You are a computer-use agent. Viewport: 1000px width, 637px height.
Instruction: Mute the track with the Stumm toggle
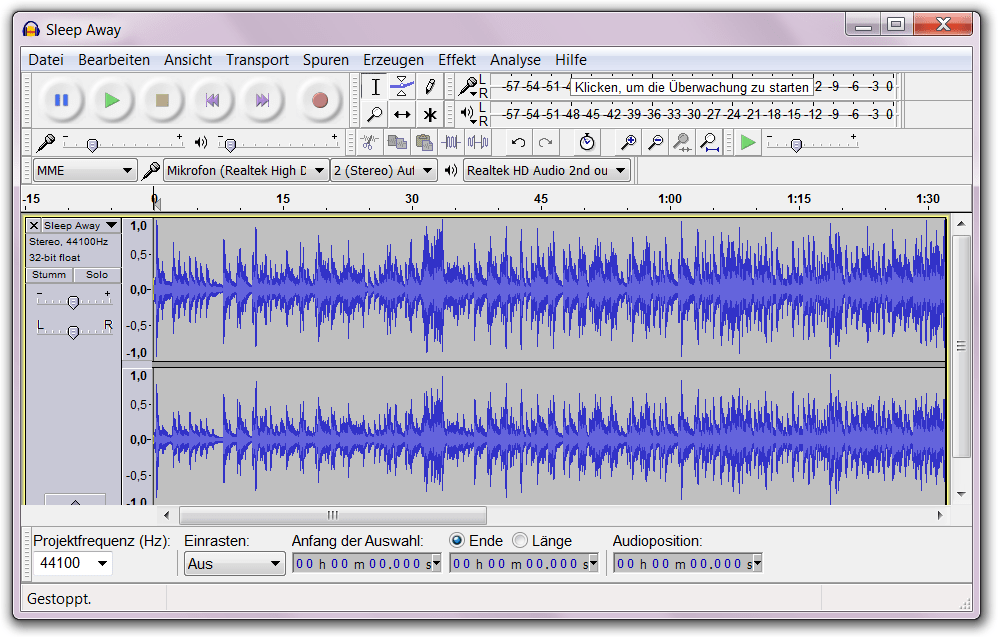[x=48, y=274]
